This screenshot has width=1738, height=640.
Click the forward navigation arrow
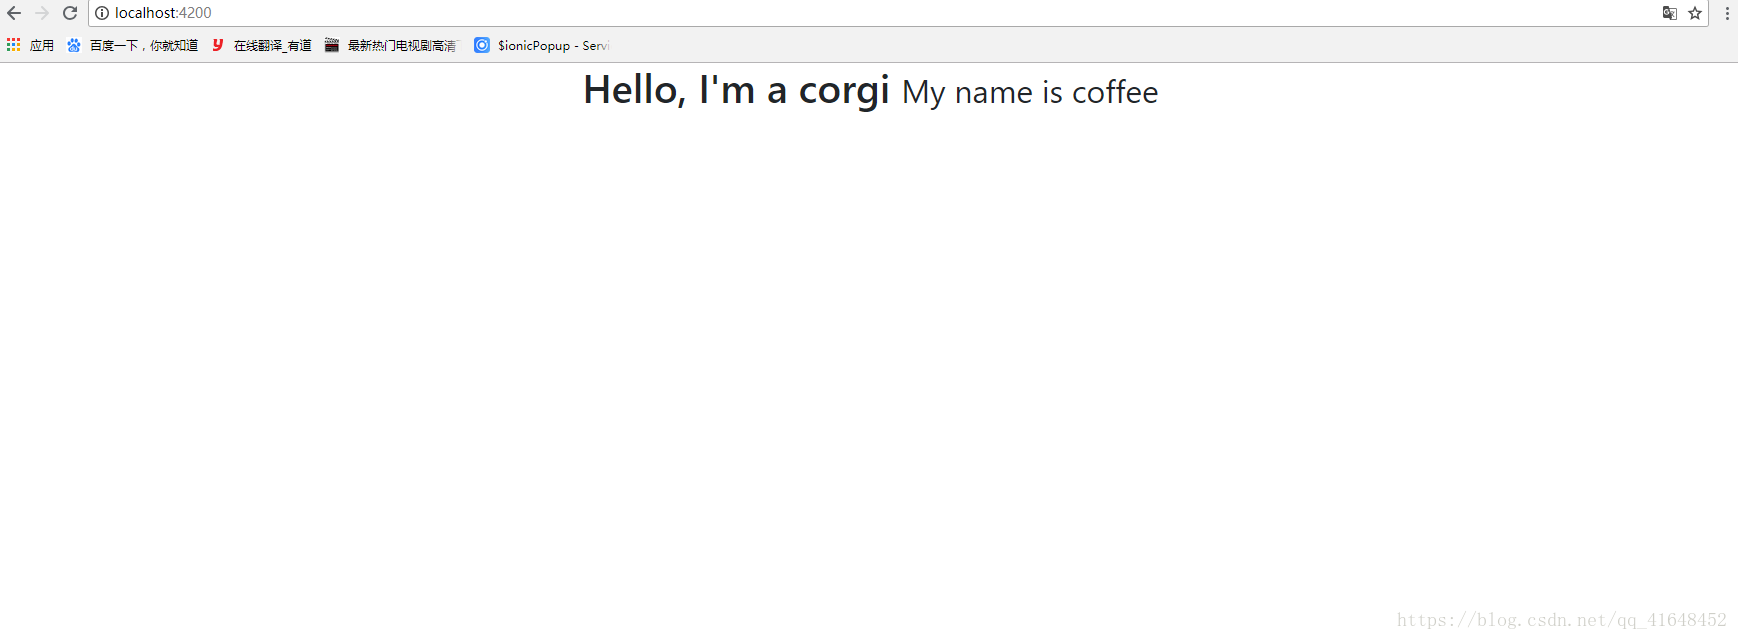click(x=42, y=13)
